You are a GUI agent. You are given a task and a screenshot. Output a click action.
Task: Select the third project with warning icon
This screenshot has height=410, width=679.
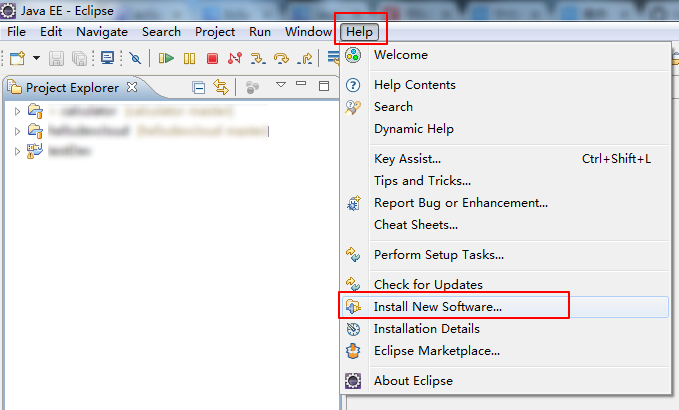pyautogui.click(x=35, y=151)
